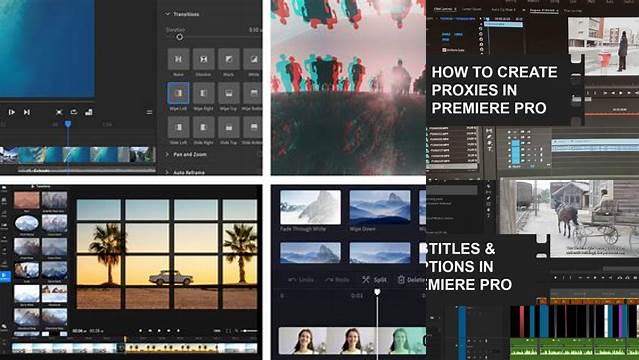This screenshot has height=360, width=639.
Task: Choose the Slide Top transition option
Action: click(229, 128)
